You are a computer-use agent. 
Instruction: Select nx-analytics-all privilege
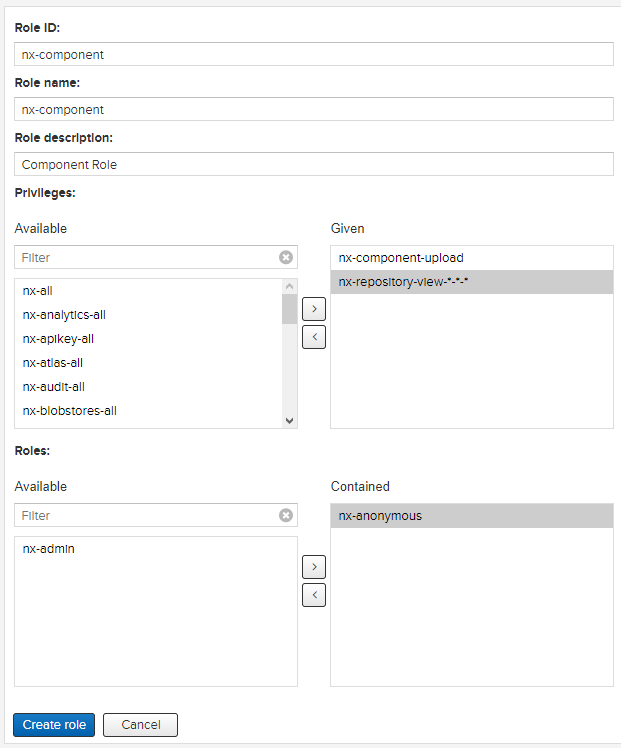(148, 315)
